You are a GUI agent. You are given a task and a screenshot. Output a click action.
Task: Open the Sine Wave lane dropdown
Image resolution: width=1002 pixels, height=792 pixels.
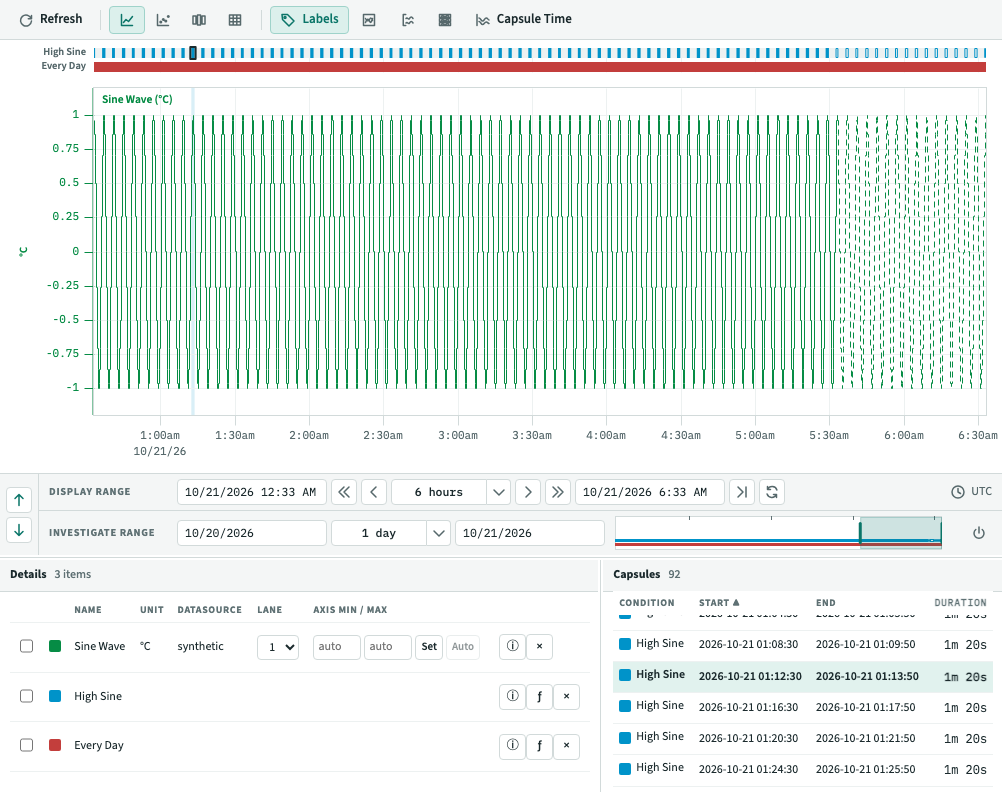[278, 647]
